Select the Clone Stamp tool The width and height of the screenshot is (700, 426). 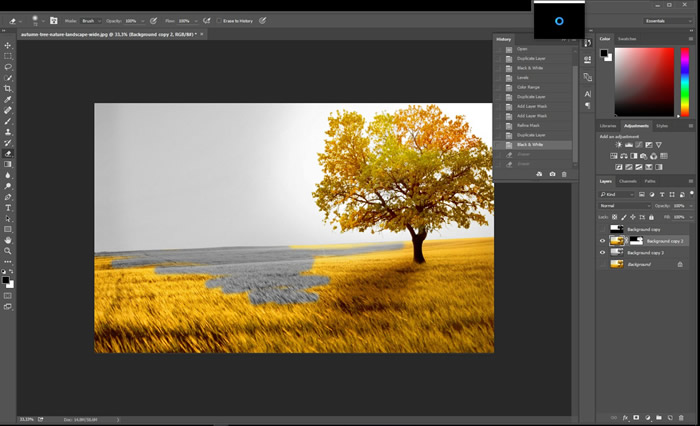(x=8, y=132)
